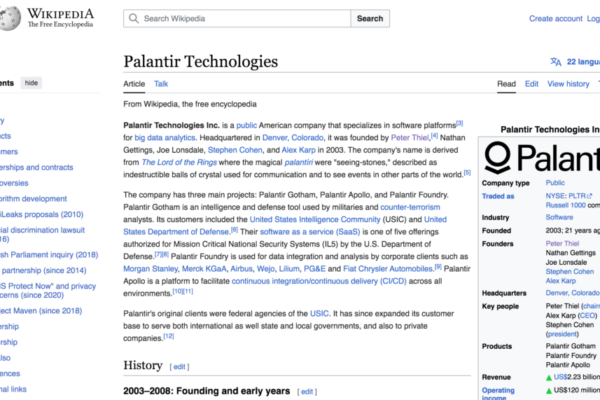
Task: Open 'The Lord of the Rings' link
Action: (x=179, y=162)
